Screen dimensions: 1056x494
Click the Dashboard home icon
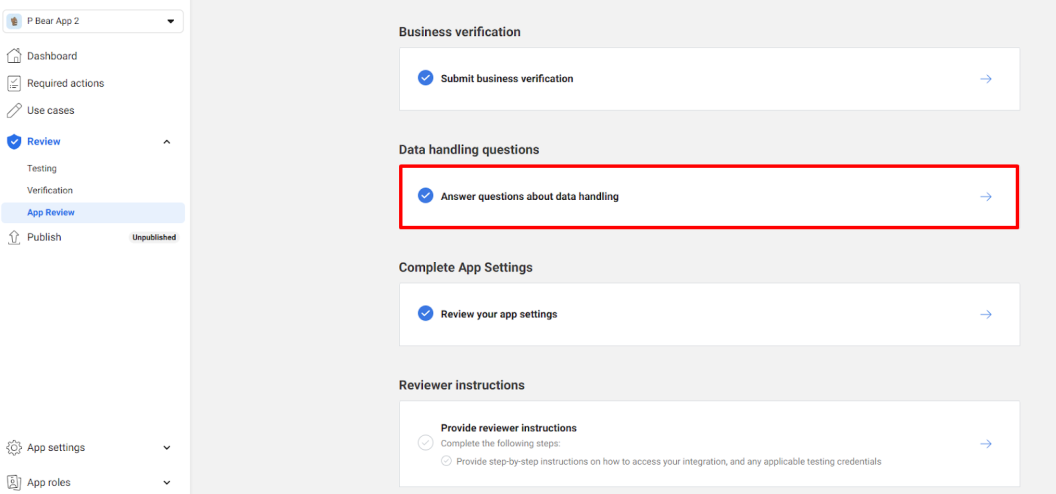(x=13, y=56)
